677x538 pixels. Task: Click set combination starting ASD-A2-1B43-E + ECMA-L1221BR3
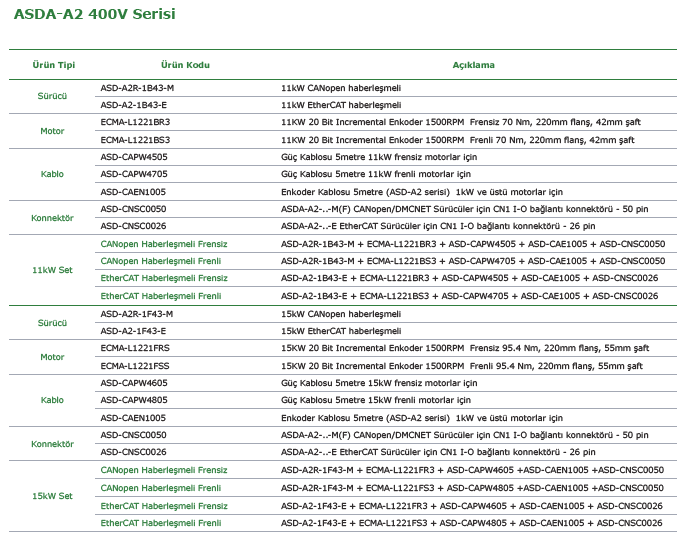[x=470, y=278]
